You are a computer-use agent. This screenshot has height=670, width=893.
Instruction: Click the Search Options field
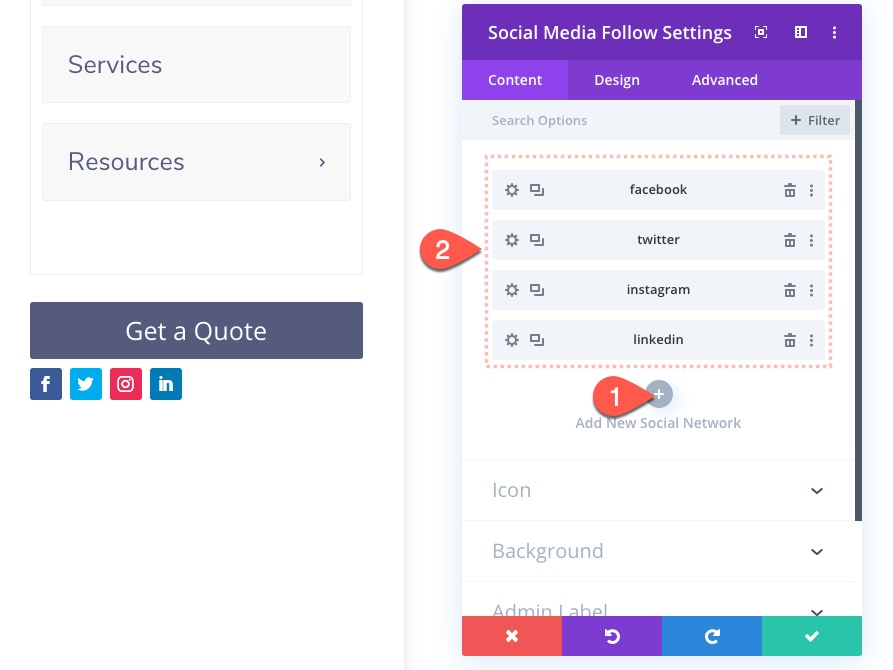(560, 120)
